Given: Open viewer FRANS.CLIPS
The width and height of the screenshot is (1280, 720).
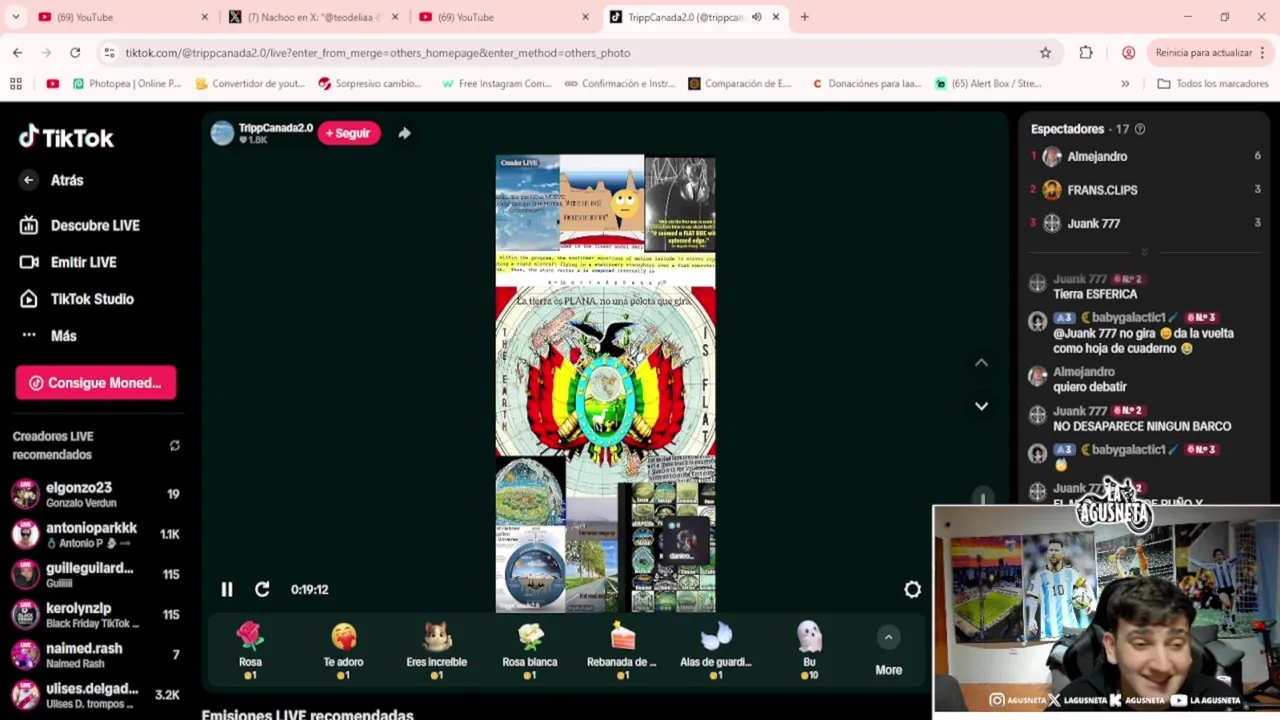Looking at the screenshot, I should click(1144, 190).
